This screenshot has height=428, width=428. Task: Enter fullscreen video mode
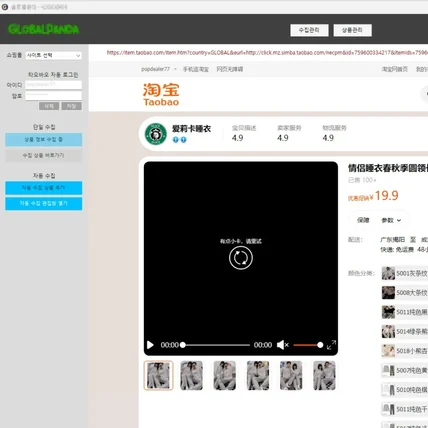pos(331,345)
